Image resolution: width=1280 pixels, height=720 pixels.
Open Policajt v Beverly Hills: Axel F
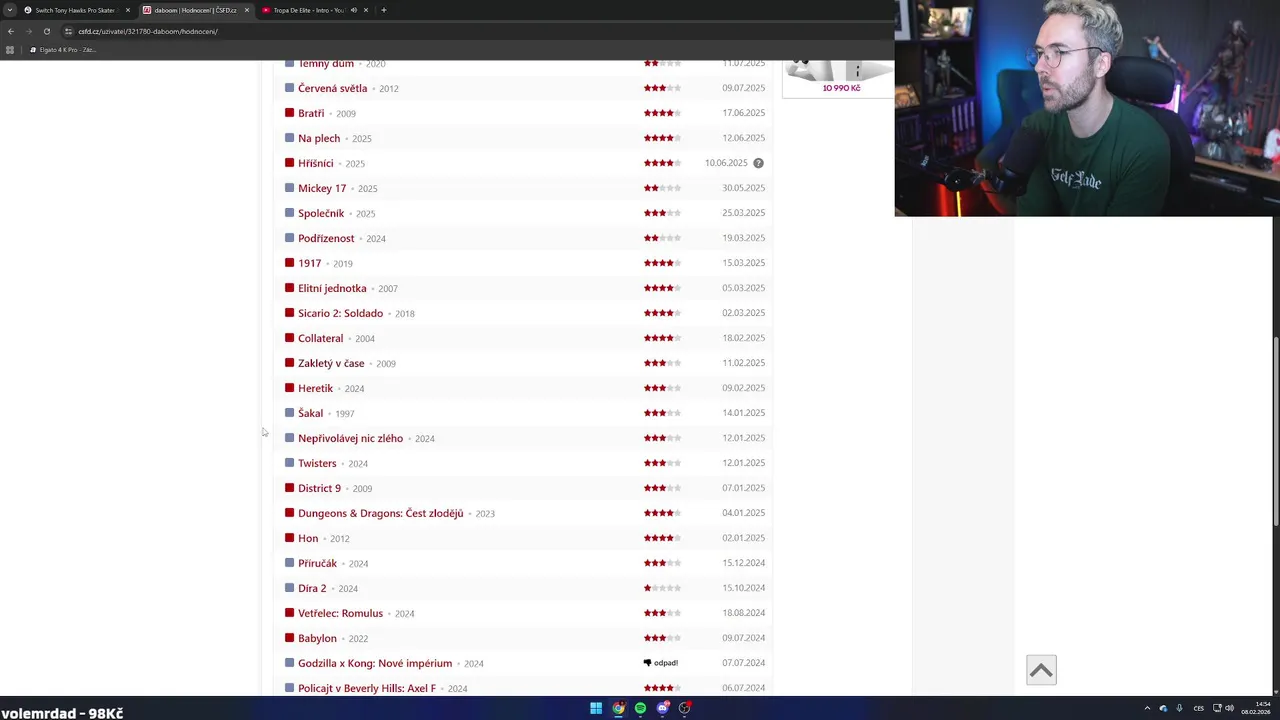click(367, 688)
